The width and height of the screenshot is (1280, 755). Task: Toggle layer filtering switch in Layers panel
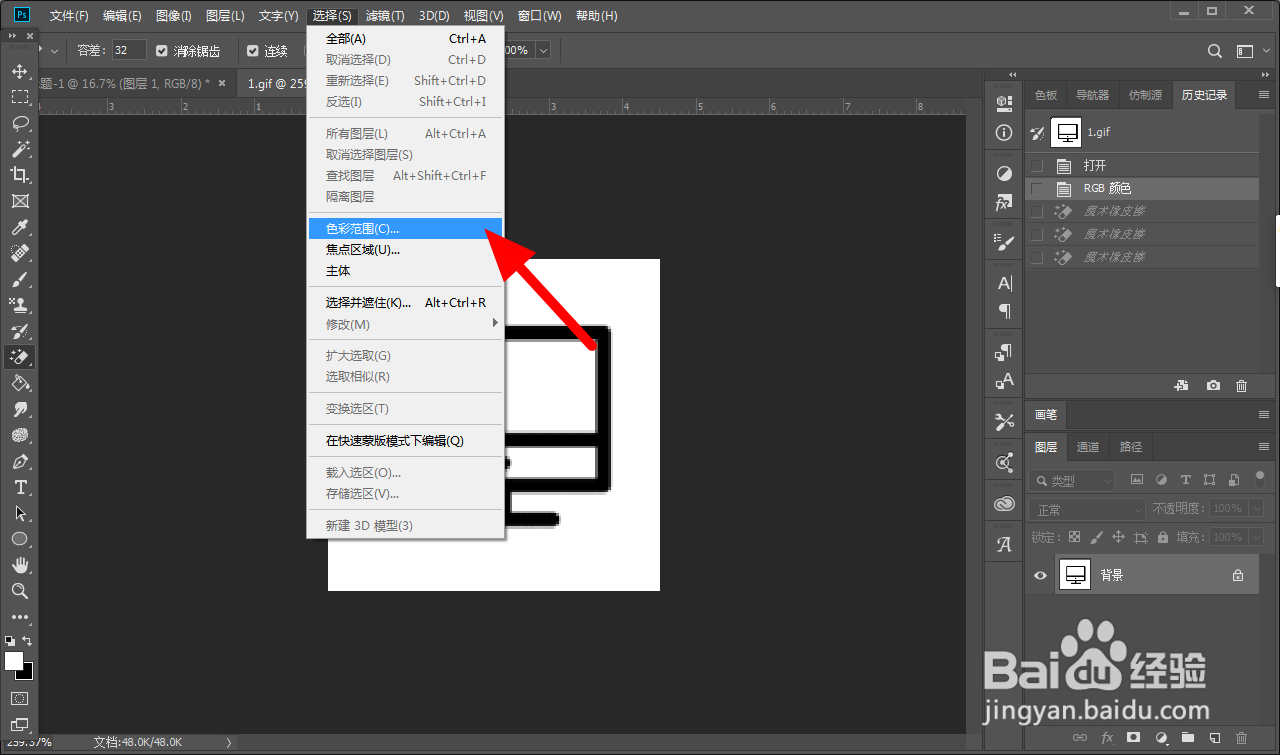pos(1261,480)
